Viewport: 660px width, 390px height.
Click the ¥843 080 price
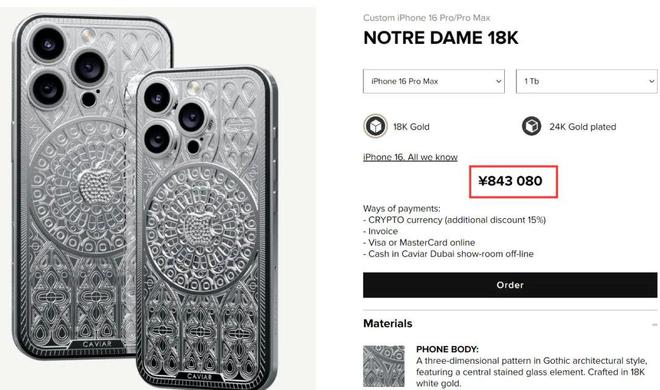tap(510, 181)
